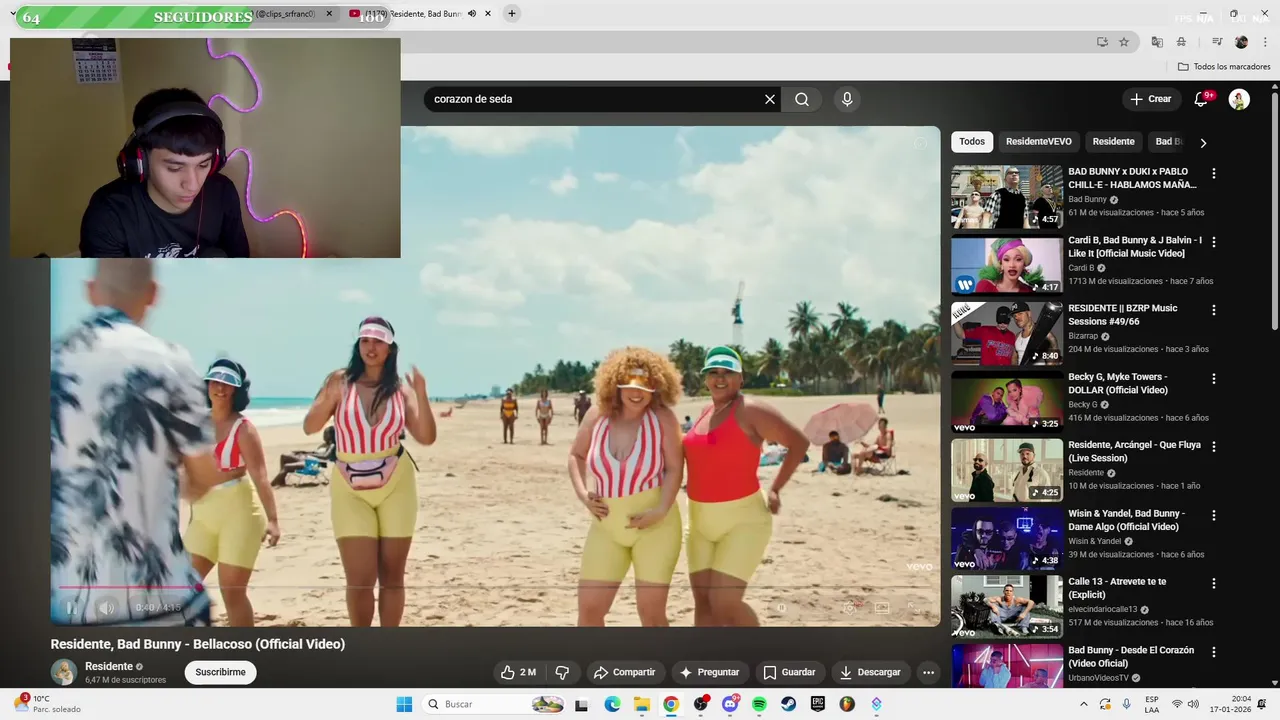Subscribe with the Suscribirme button
The image size is (1280, 720).
click(x=220, y=672)
